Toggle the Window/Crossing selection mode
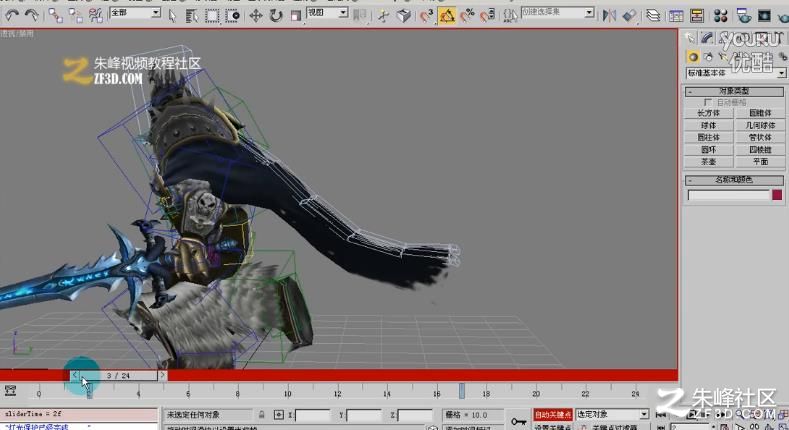 (x=232, y=16)
